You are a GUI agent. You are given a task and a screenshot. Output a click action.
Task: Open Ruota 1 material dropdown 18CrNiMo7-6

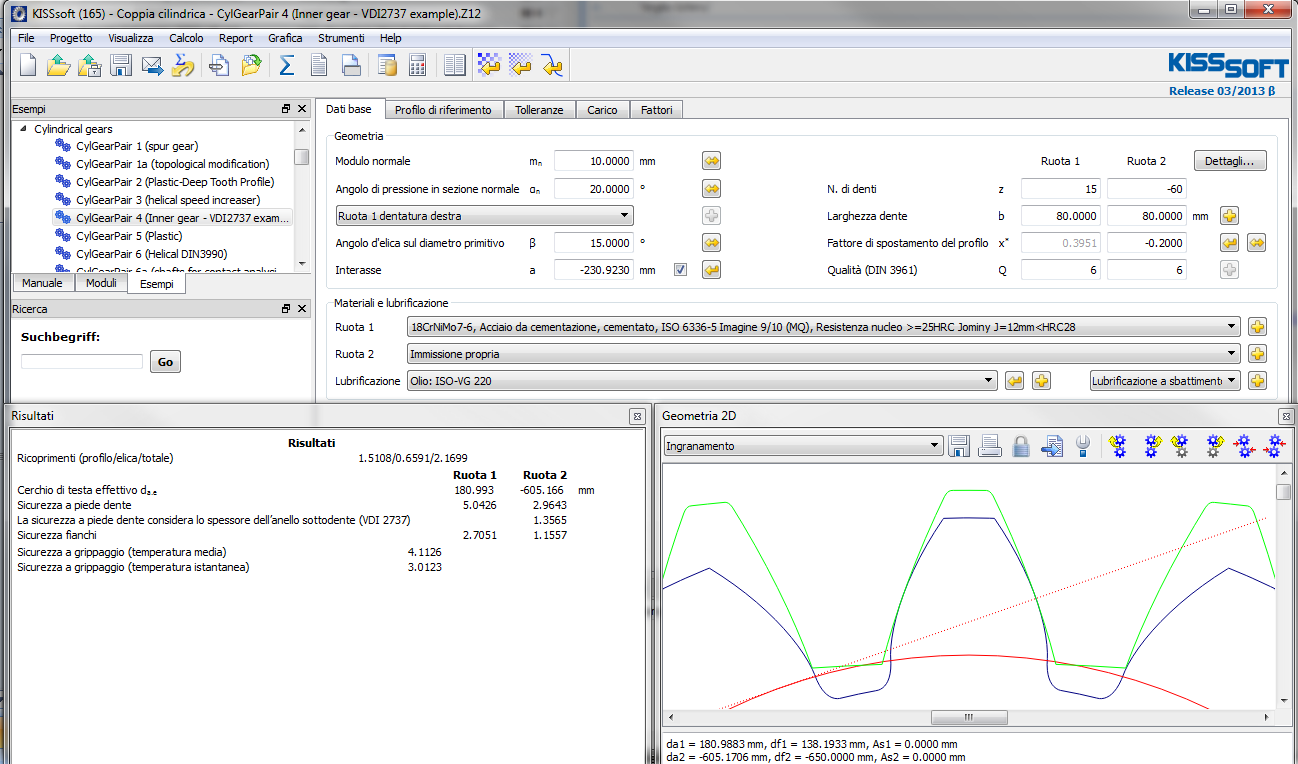(x=824, y=327)
